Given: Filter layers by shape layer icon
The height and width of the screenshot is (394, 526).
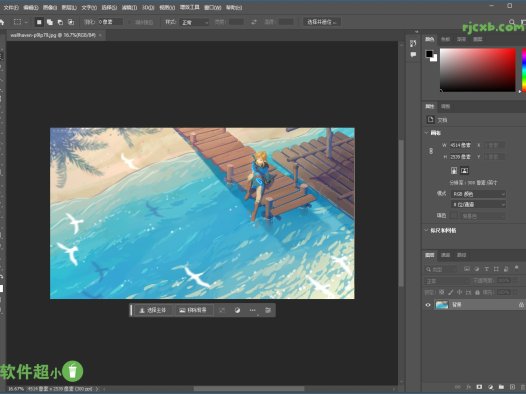Looking at the screenshot, I should (x=496, y=269).
